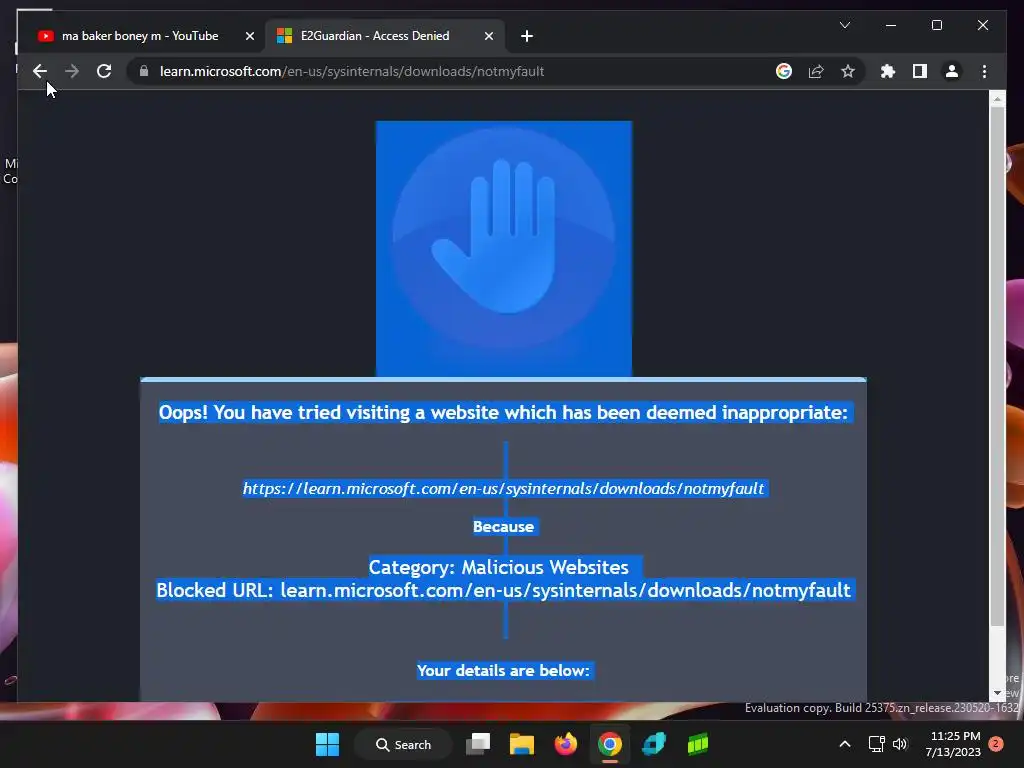
Task: Click the 'Blocked URL:' line
Action: (x=503, y=590)
